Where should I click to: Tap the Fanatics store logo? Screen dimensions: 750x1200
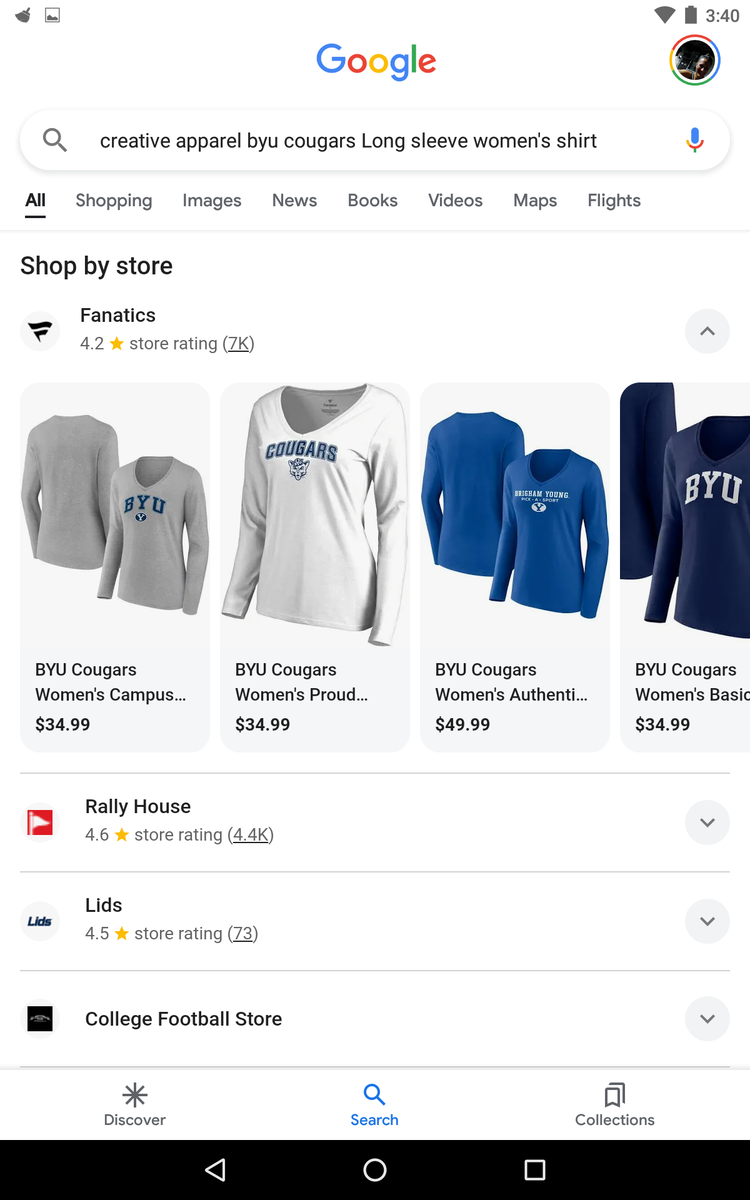(x=40, y=331)
